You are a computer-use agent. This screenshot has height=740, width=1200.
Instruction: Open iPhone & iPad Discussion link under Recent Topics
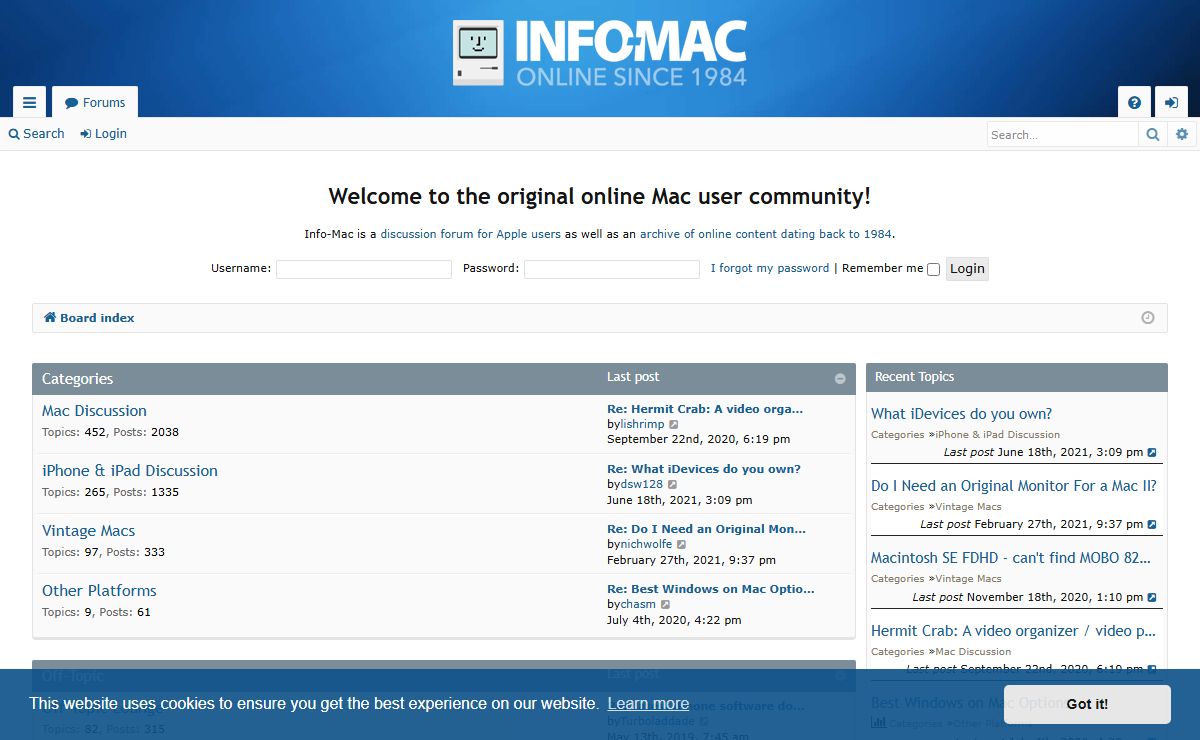tap(997, 435)
